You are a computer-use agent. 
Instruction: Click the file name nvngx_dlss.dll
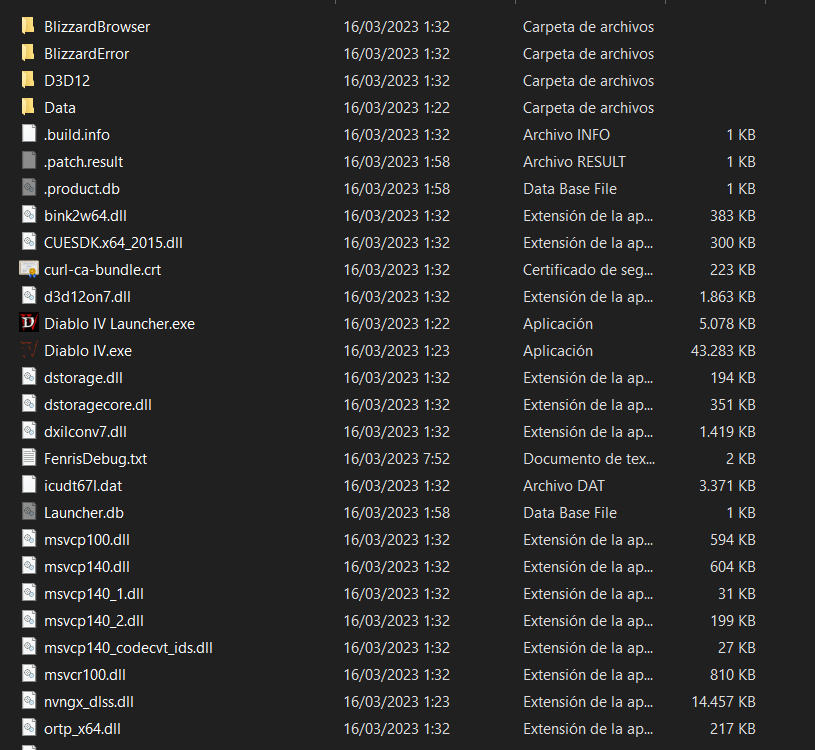(89, 702)
